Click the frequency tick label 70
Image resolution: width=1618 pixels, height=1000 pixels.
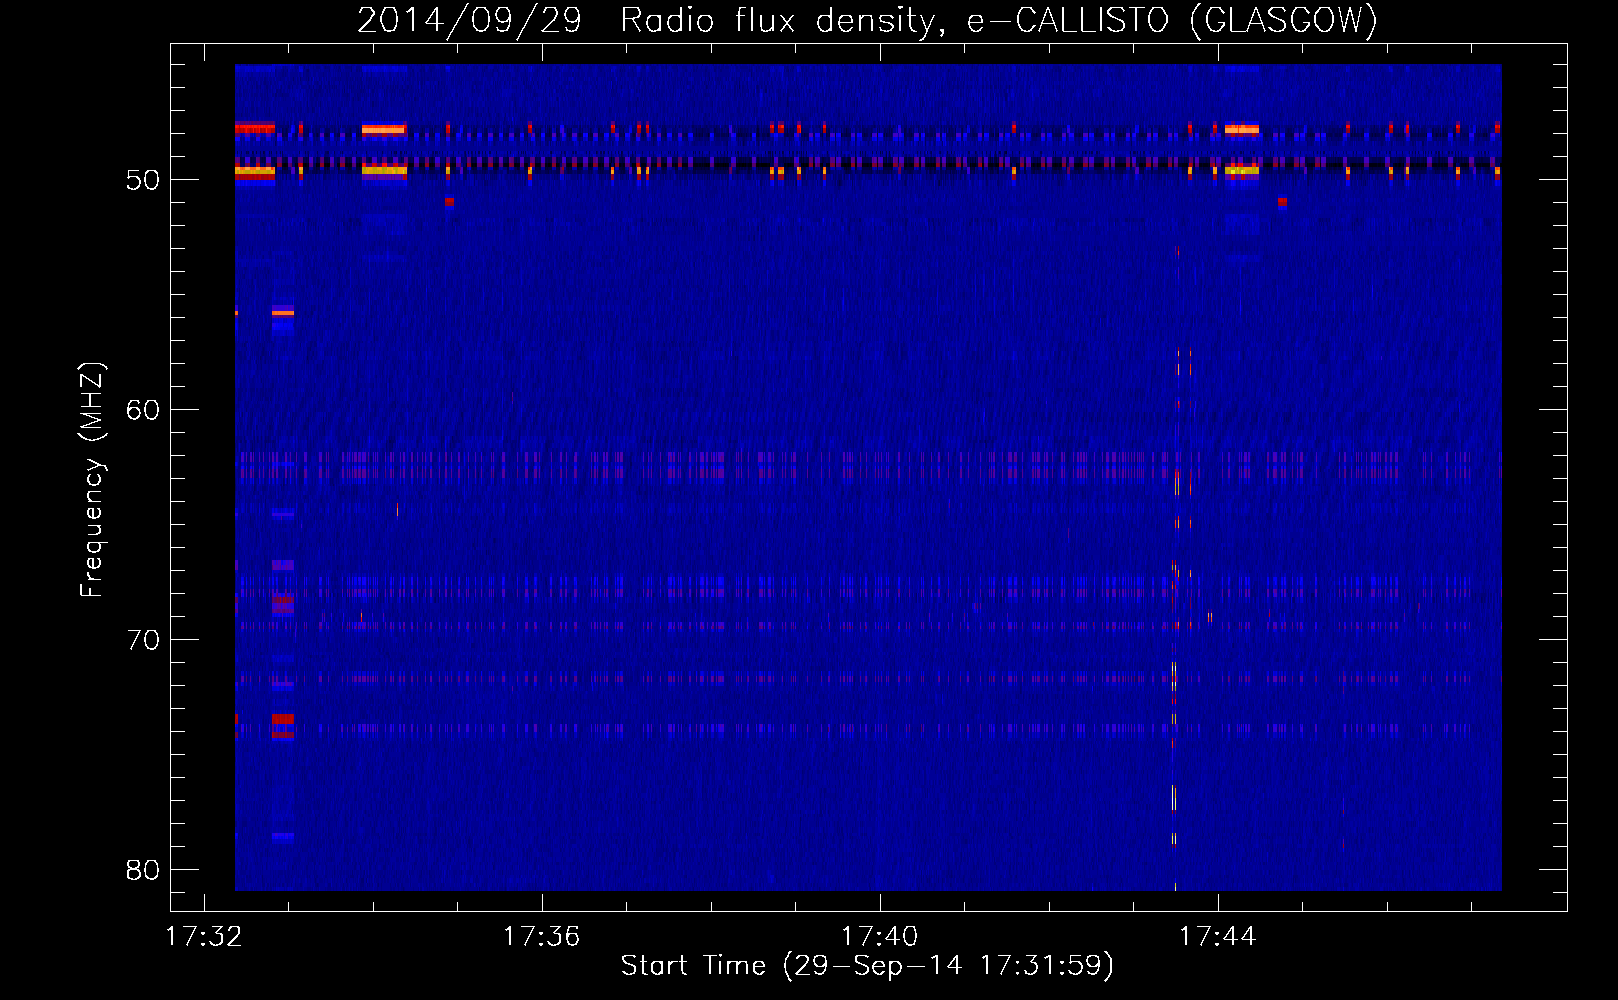click(143, 640)
